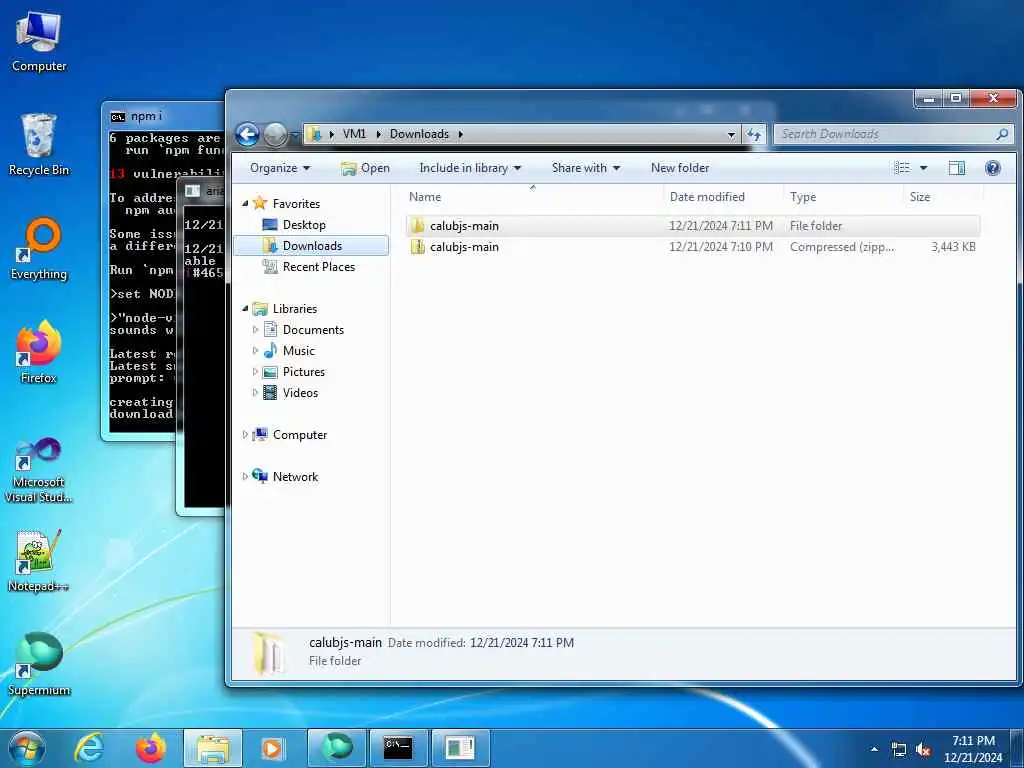Open the recent pages dropdown beside Forward

[x=294, y=135]
